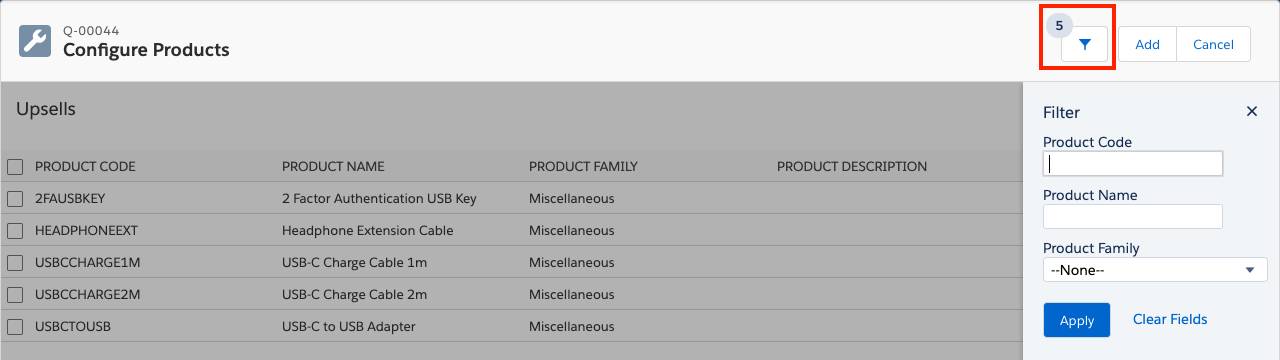Select the USBCTOUSB row checkbox

[15, 327]
